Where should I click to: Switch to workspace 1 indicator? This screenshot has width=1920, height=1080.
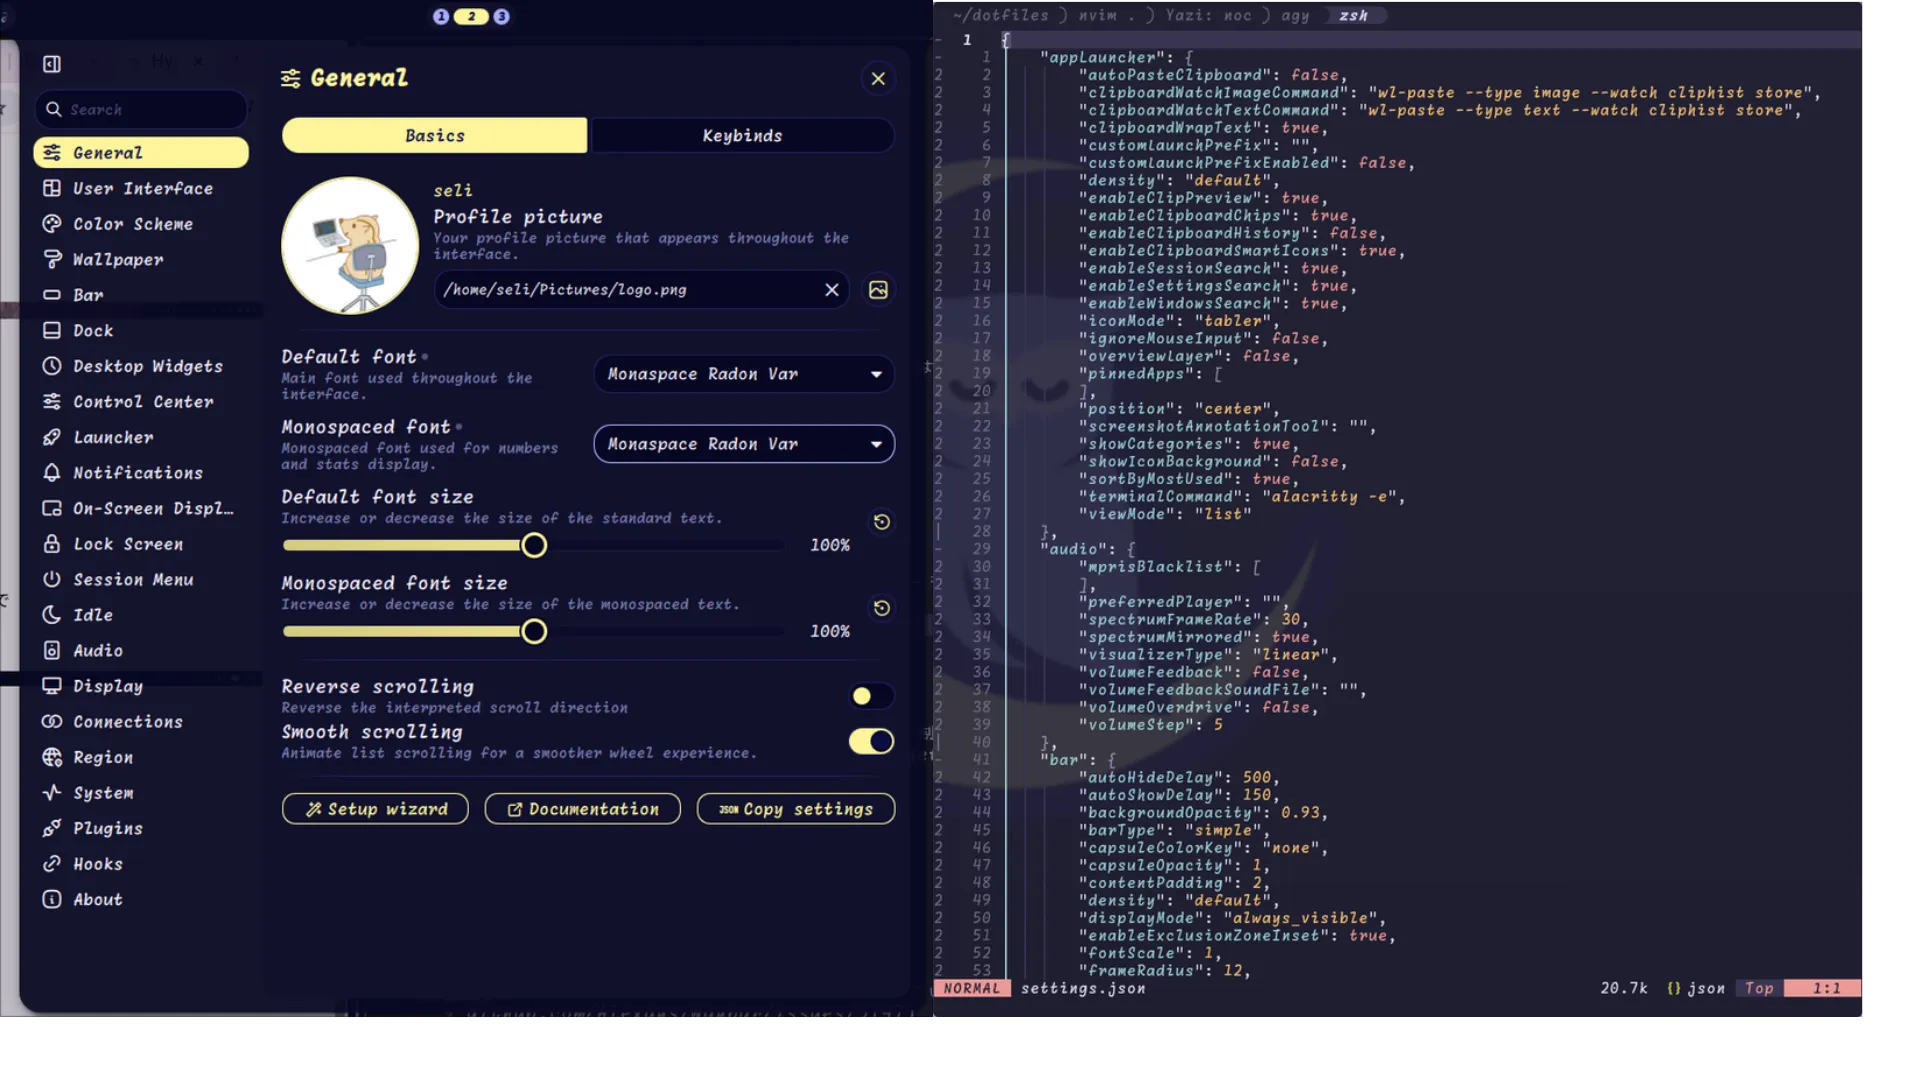pos(441,16)
